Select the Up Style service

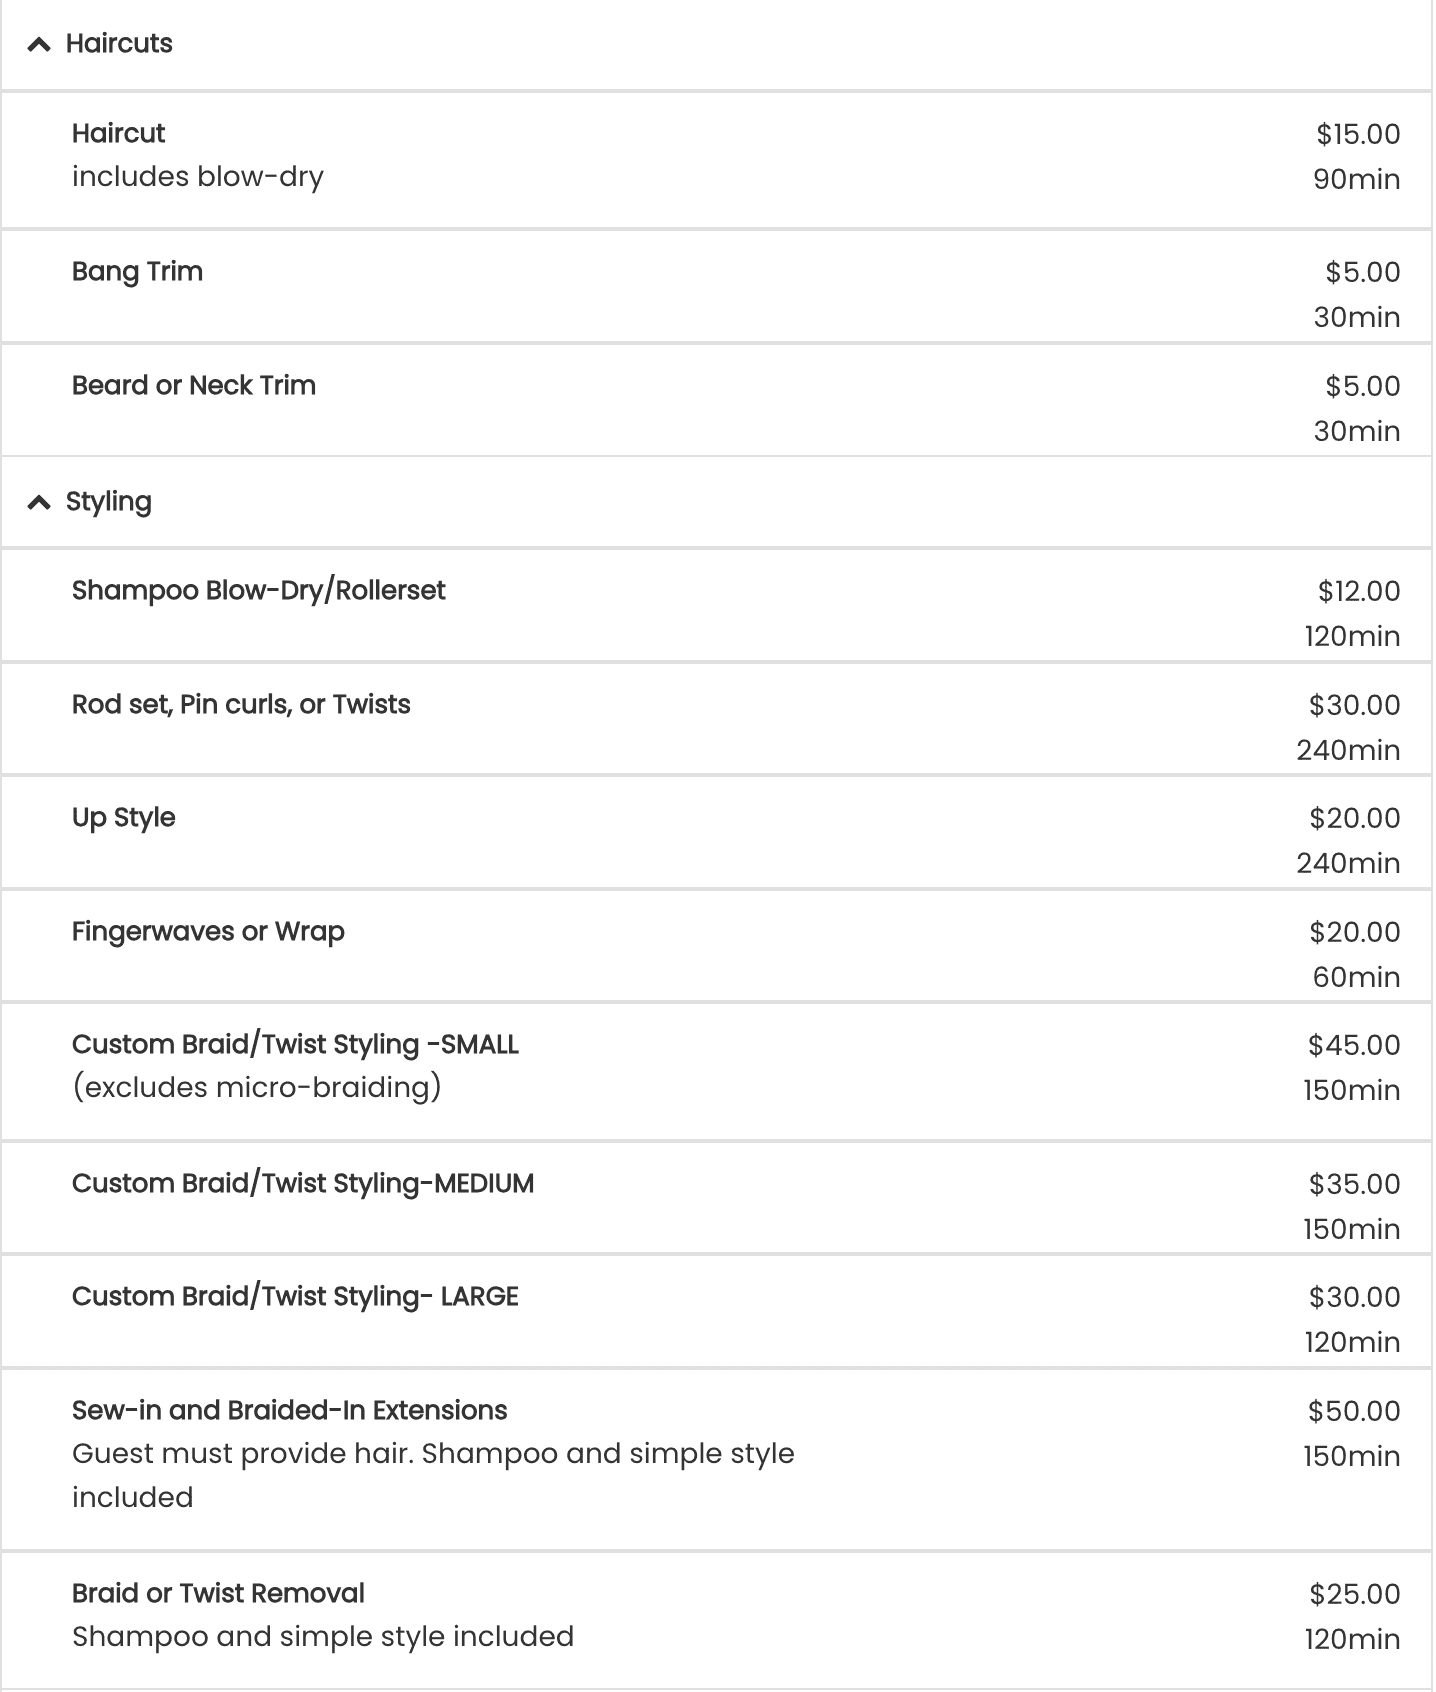[716, 832]
